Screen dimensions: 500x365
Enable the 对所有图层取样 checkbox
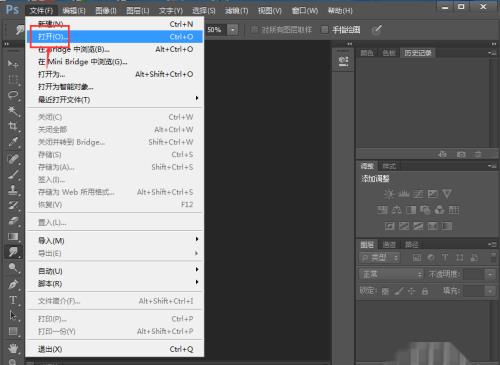(x=254, y=30)
